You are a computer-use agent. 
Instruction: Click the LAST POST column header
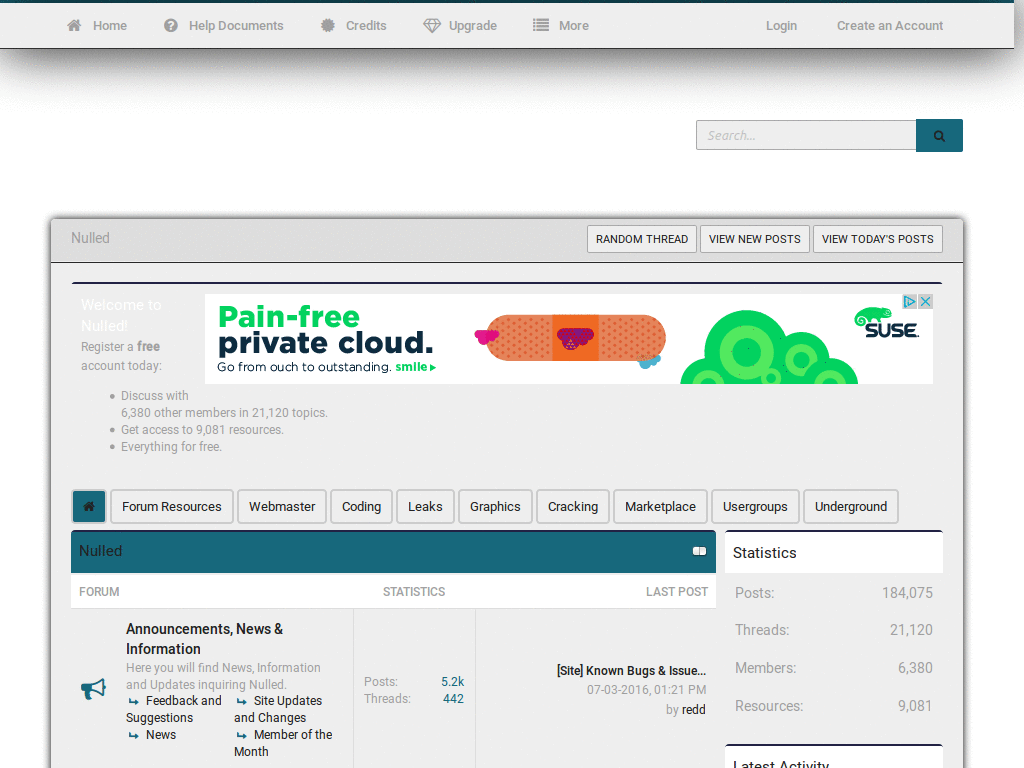click(x=677, y=591)
